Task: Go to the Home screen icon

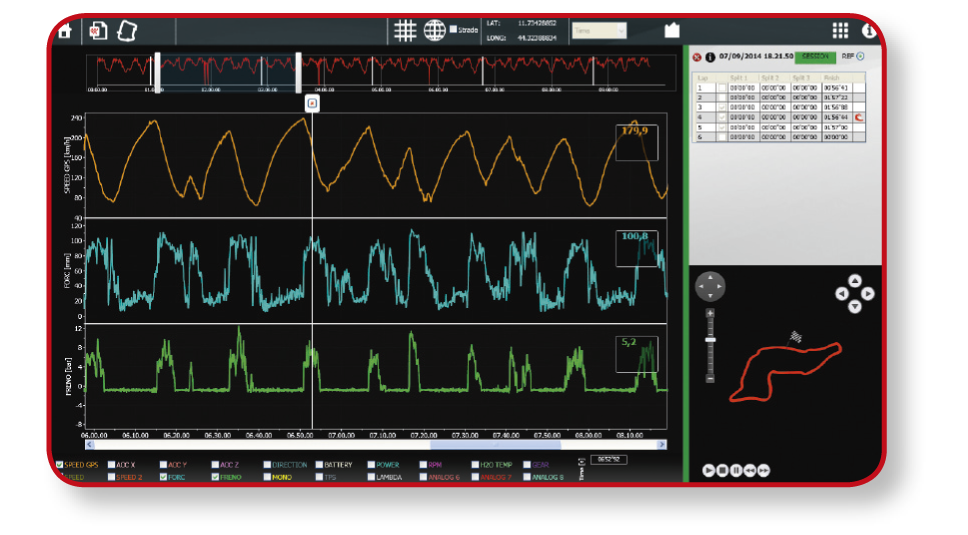Action: coord(64,31)
